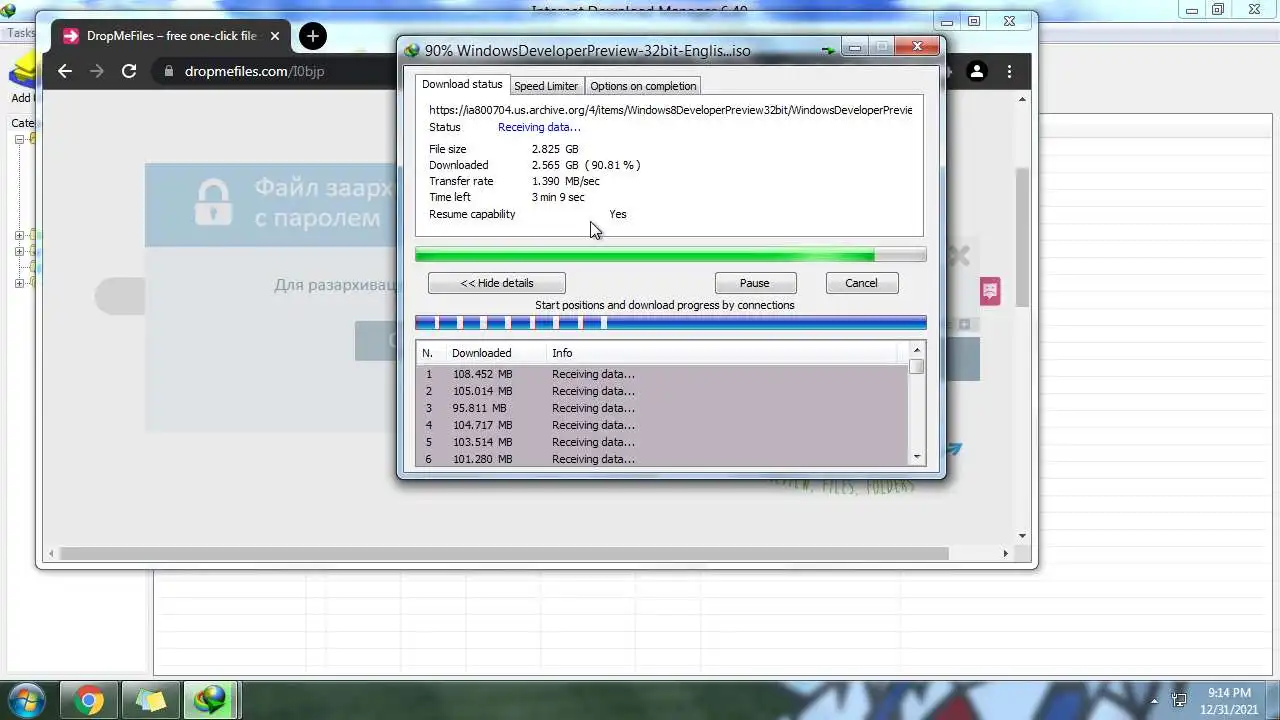Click the blue connections progress bar
1280x720 pixels.
point(670,323)
